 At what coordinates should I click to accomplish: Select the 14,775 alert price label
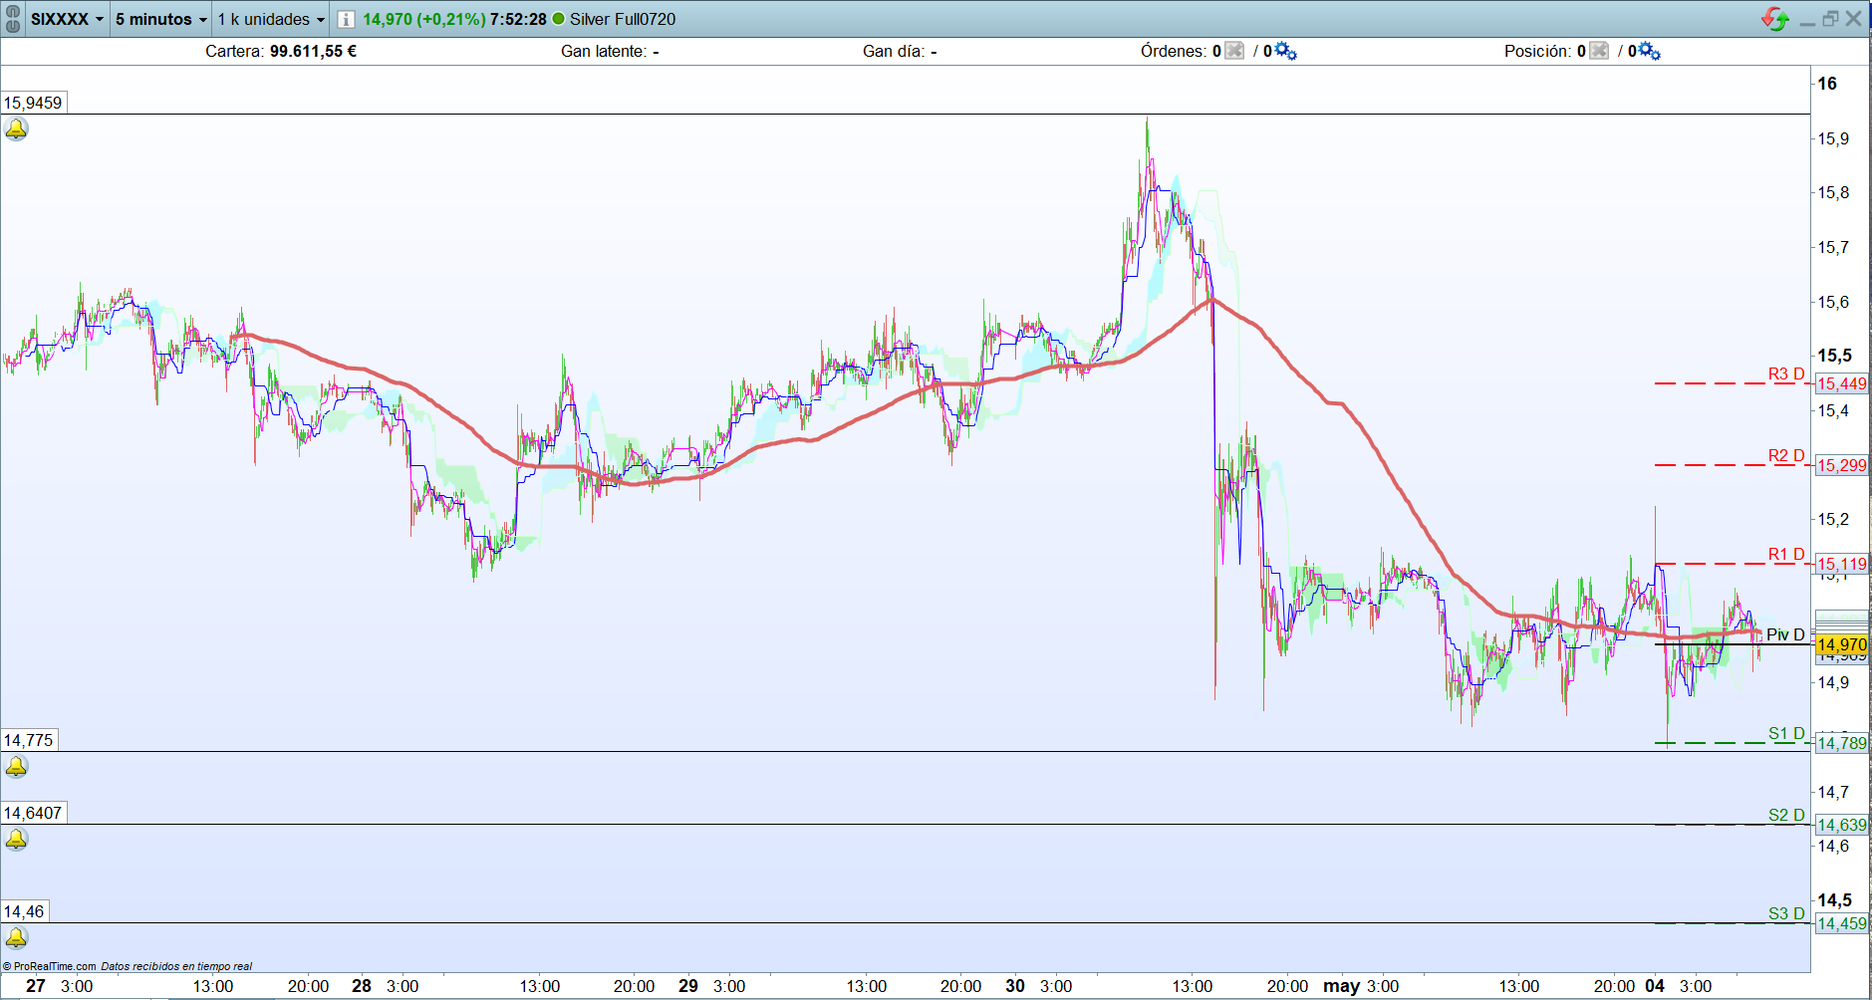[29, 740]
